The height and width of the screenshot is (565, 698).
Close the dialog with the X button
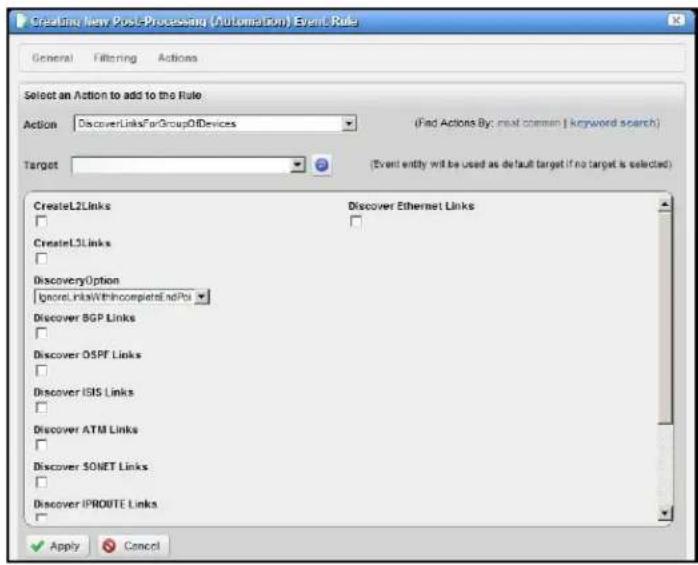pyautogui.click(x=675, y=20)
